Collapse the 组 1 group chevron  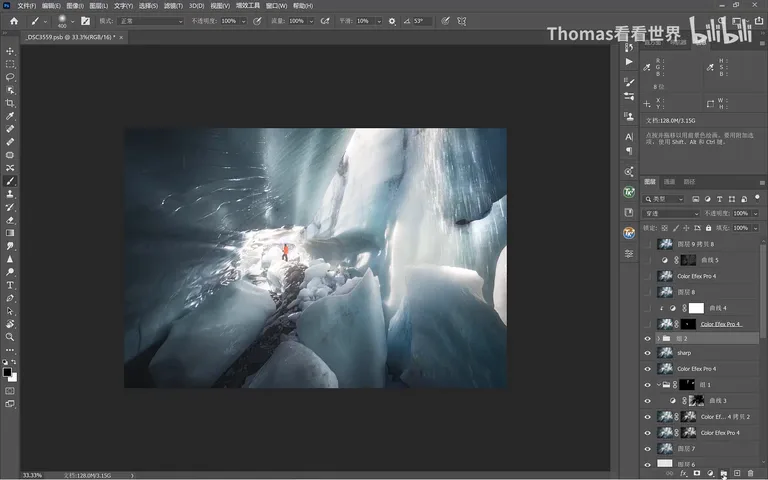[x=658, y=385]
